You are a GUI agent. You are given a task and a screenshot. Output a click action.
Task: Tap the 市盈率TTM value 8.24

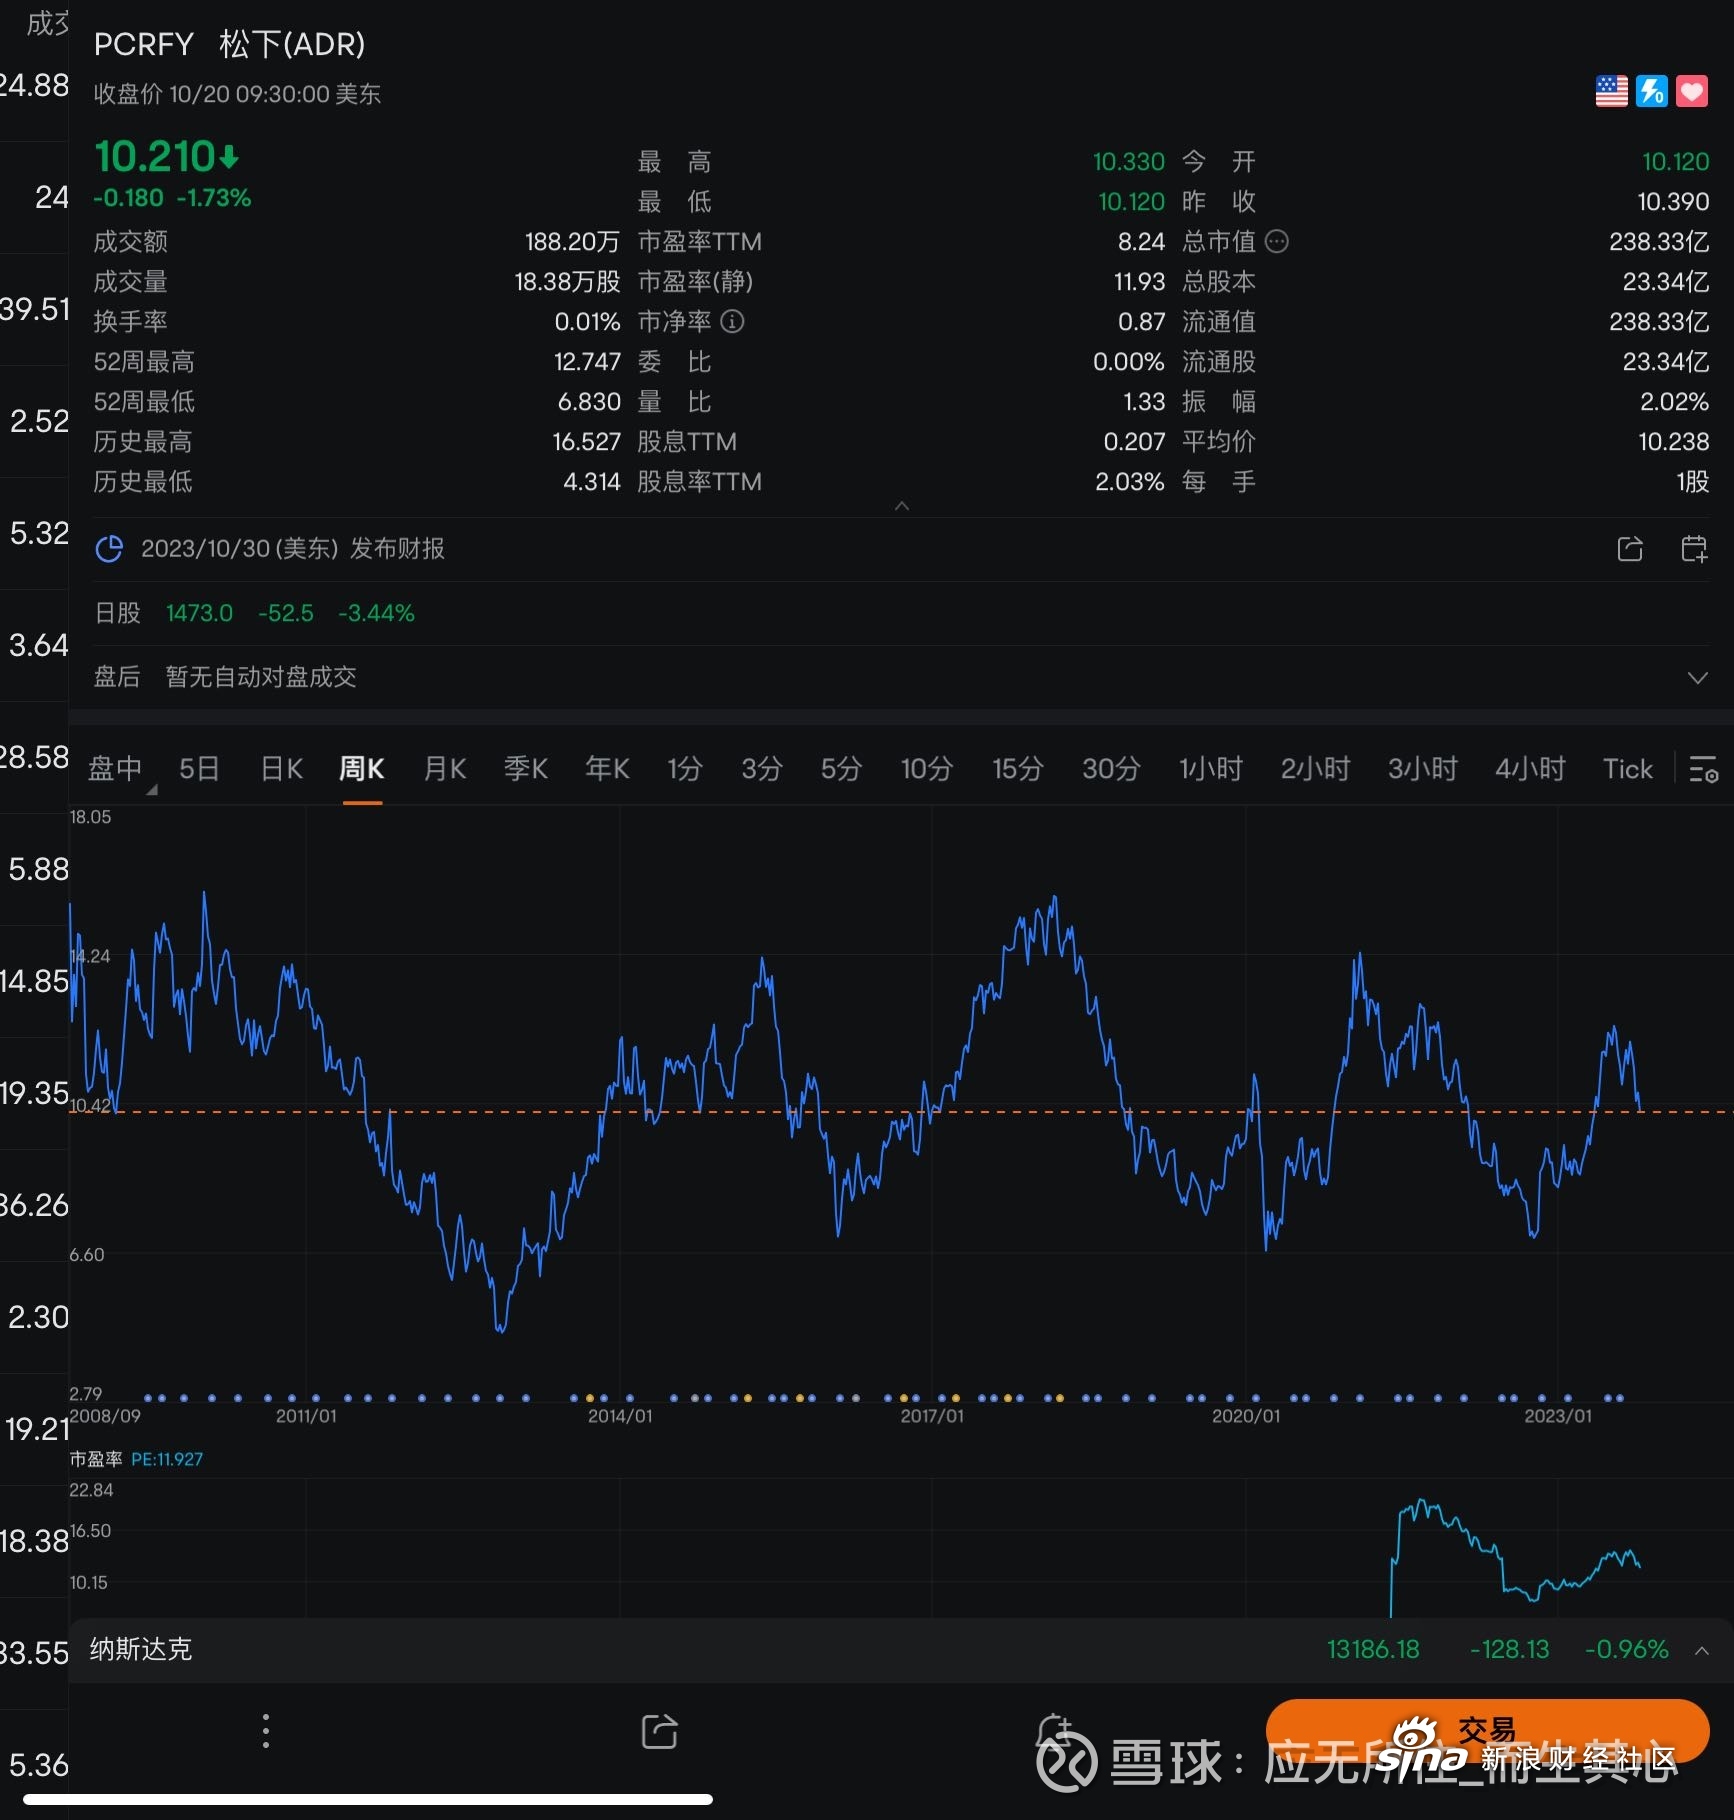(1141, 241)
